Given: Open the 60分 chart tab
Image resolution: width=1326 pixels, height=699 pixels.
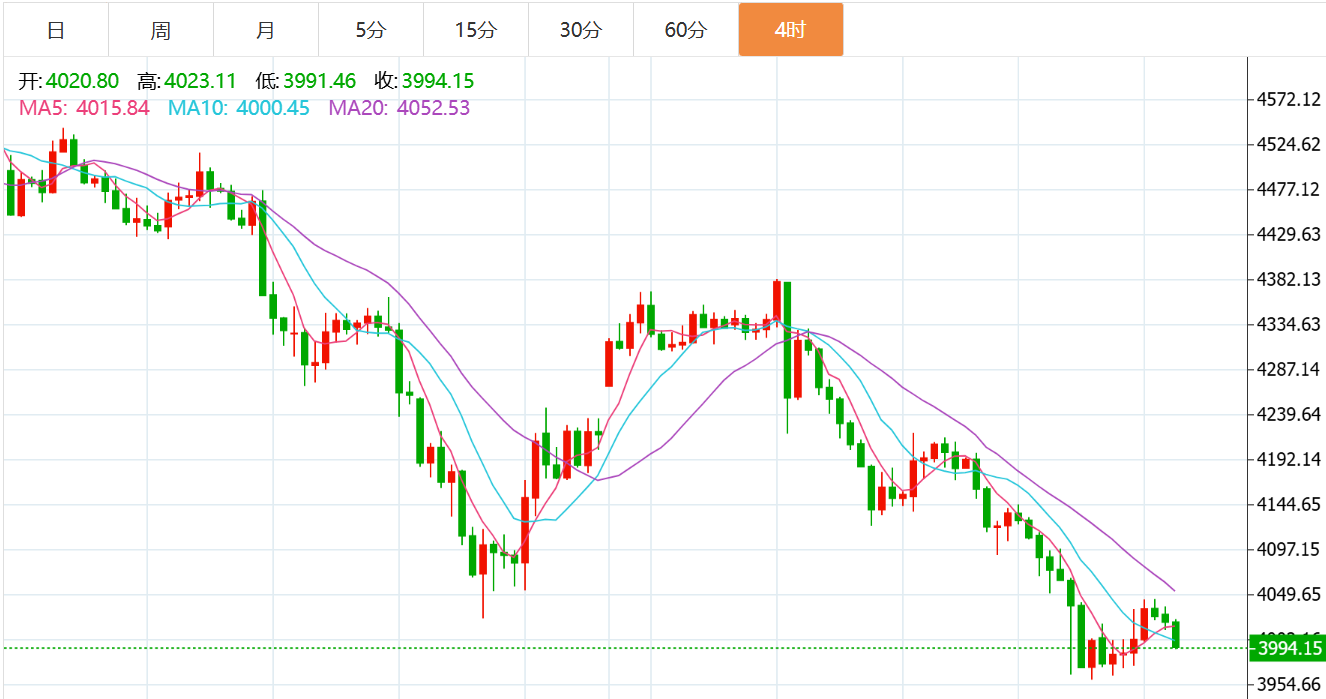Looking at the screenshot, I should click(686, 30).
